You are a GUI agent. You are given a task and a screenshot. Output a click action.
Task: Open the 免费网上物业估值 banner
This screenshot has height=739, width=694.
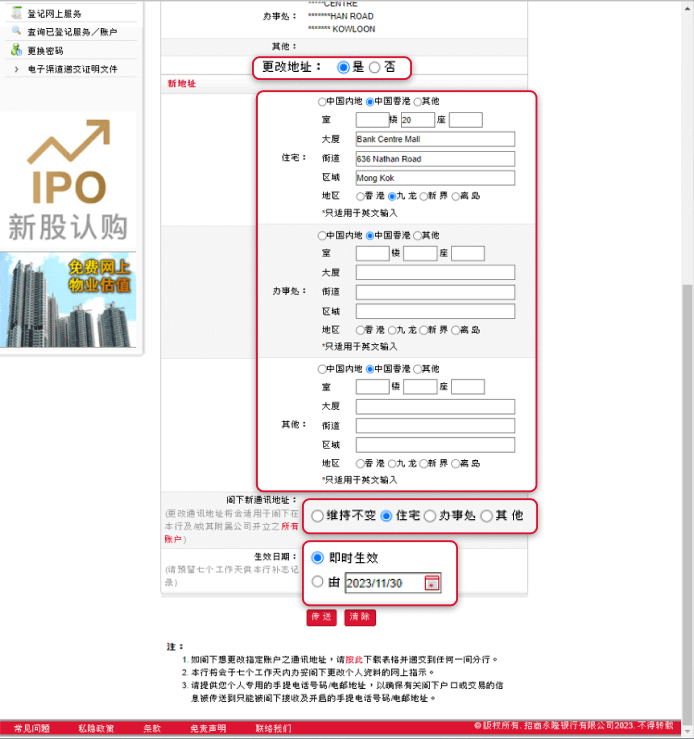click(x=69, y=299)
